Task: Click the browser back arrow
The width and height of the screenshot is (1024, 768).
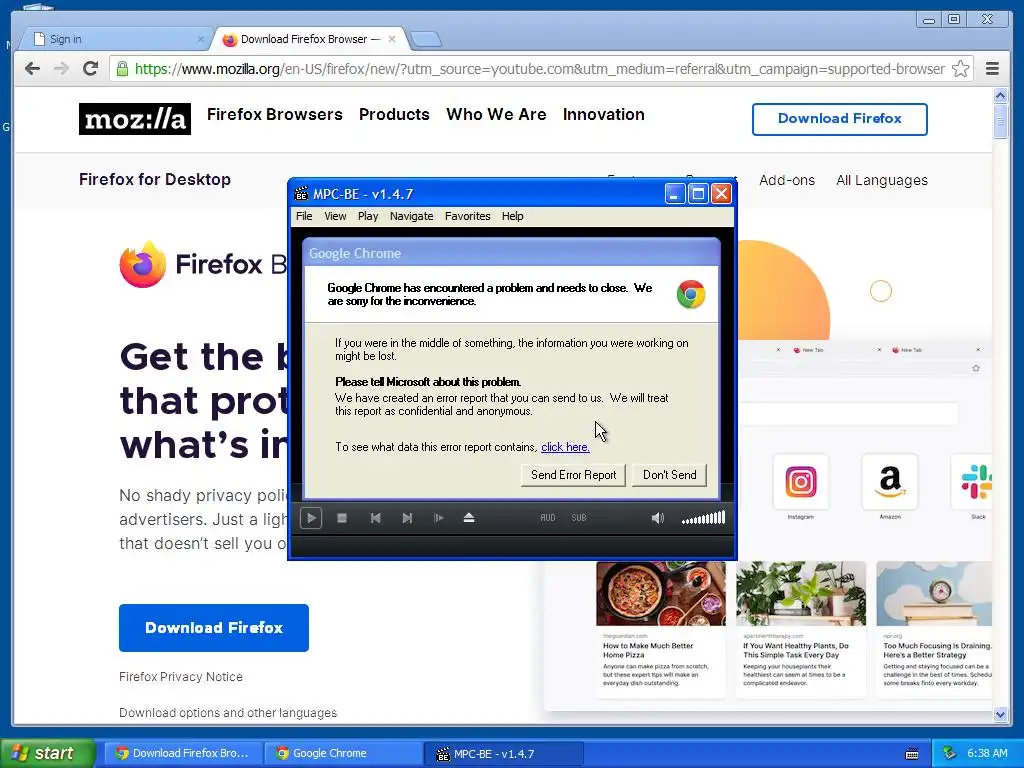Action: click(32, 69)
